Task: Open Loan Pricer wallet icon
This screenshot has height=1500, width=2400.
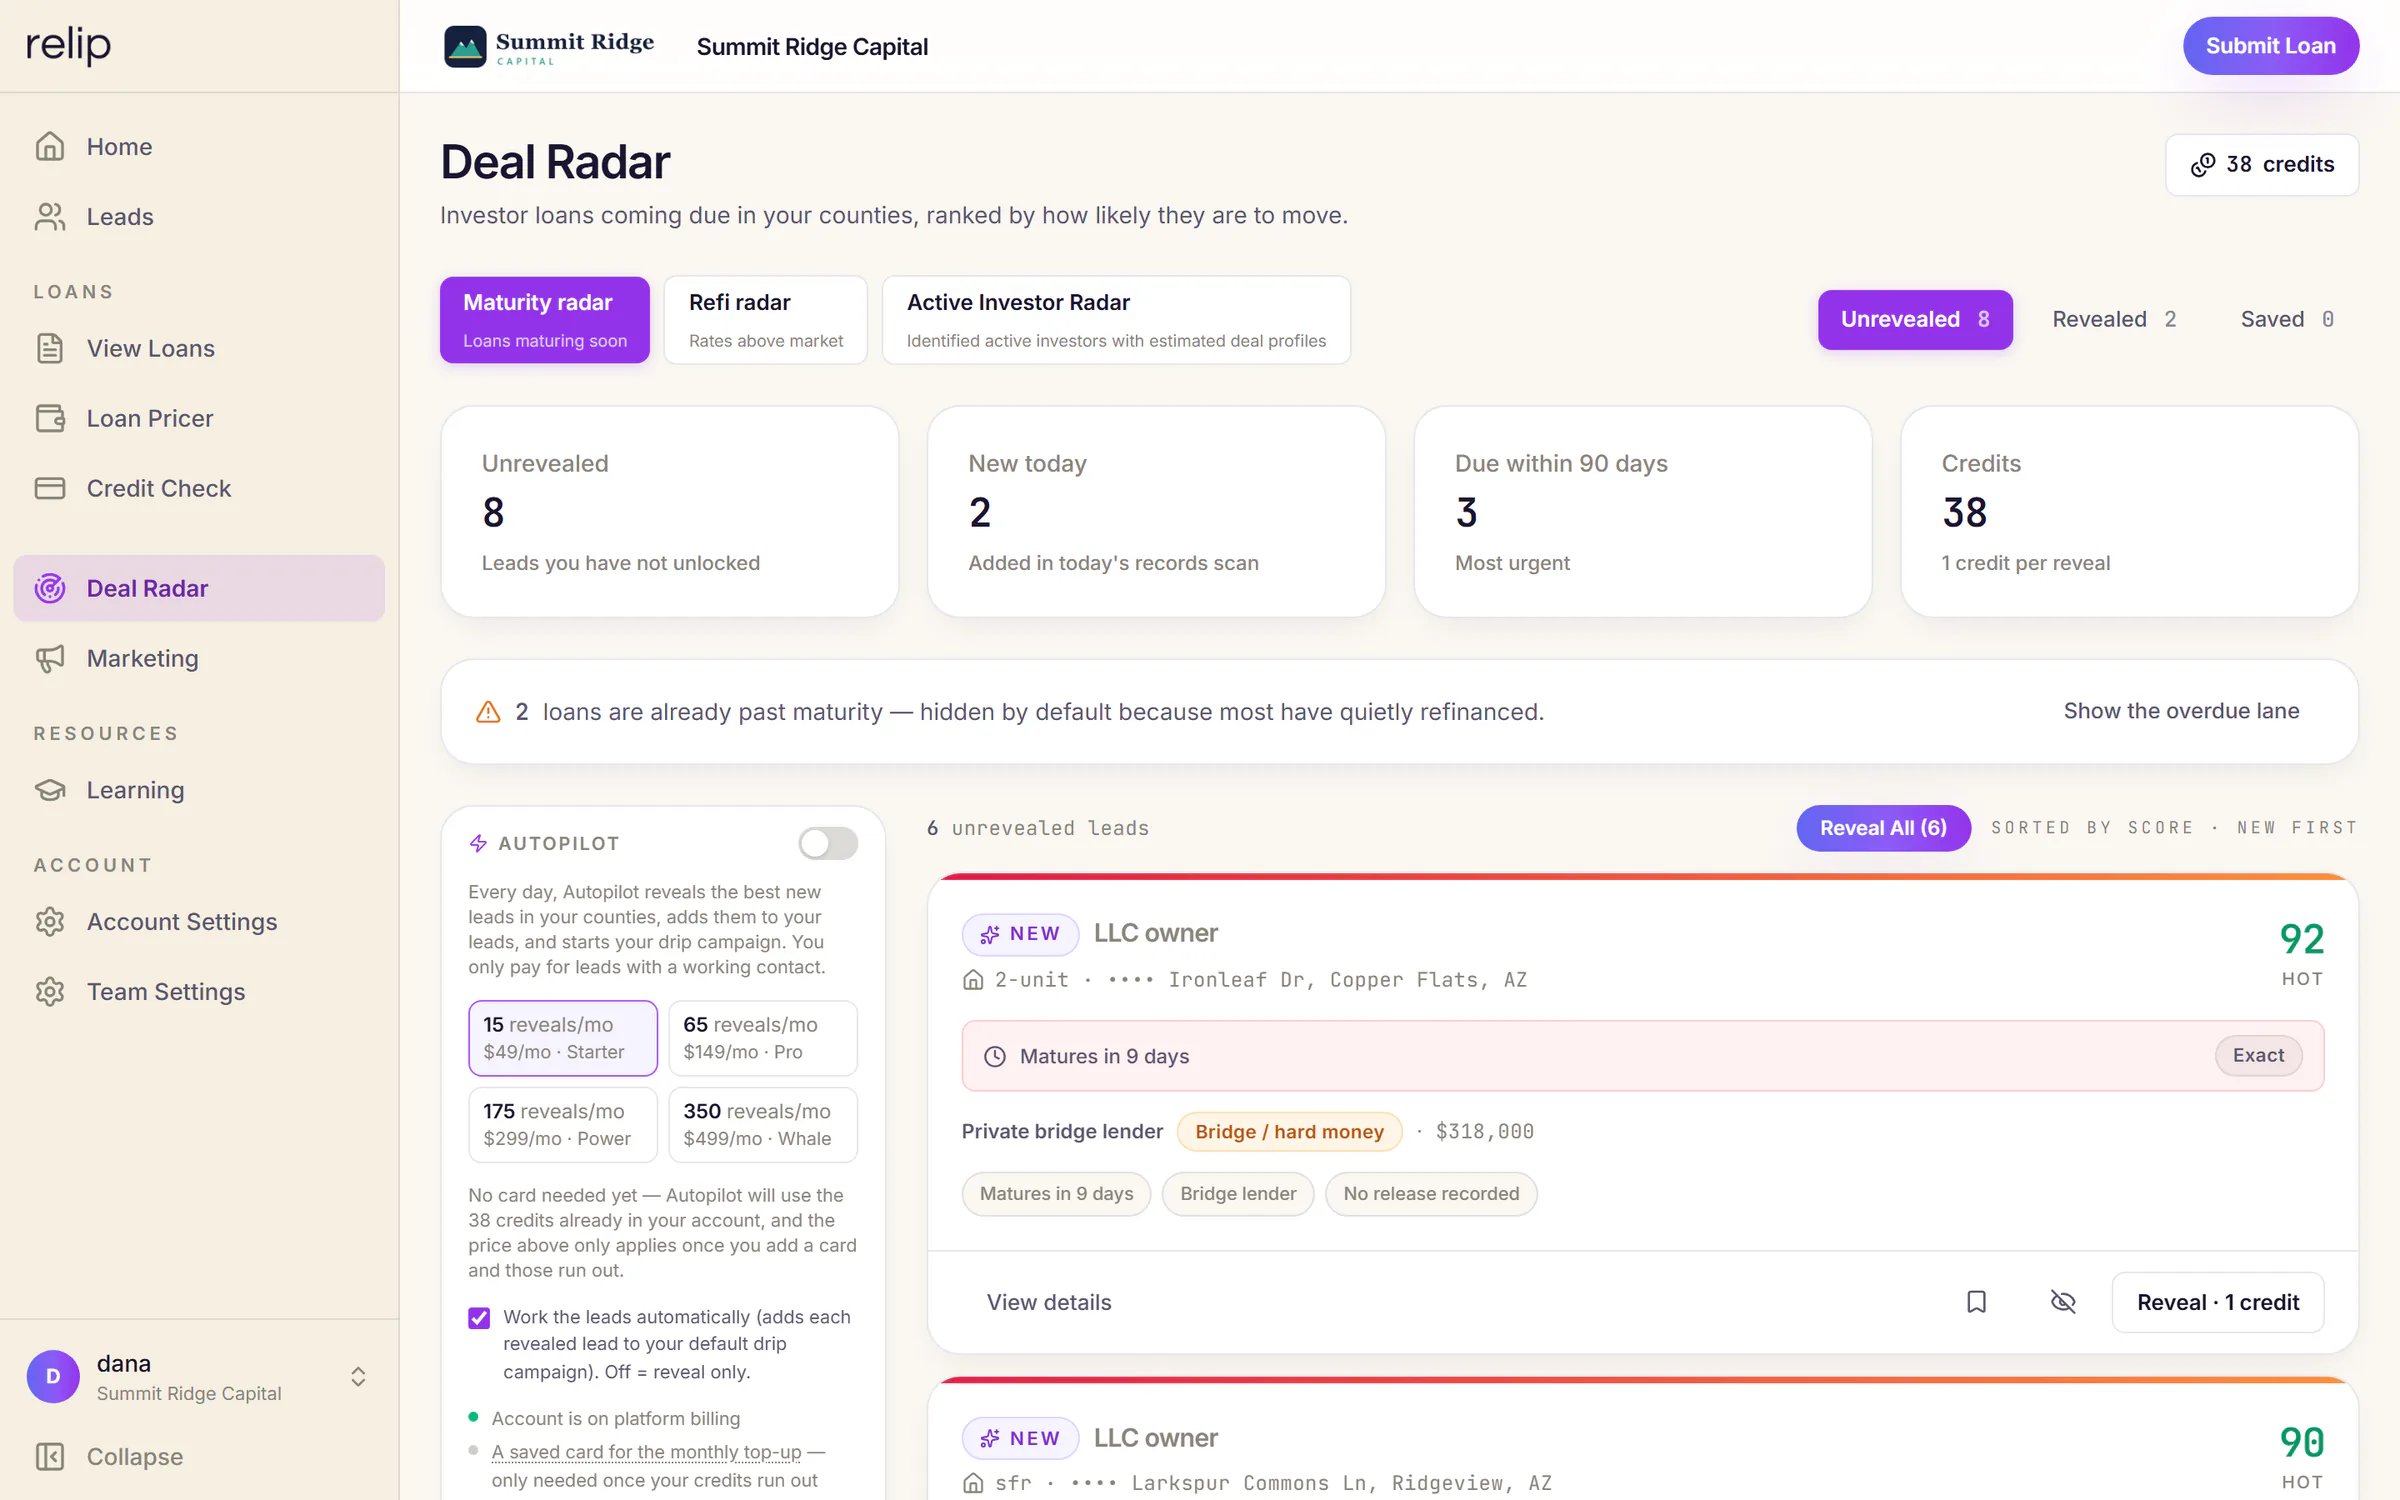Action: (50, 418)
